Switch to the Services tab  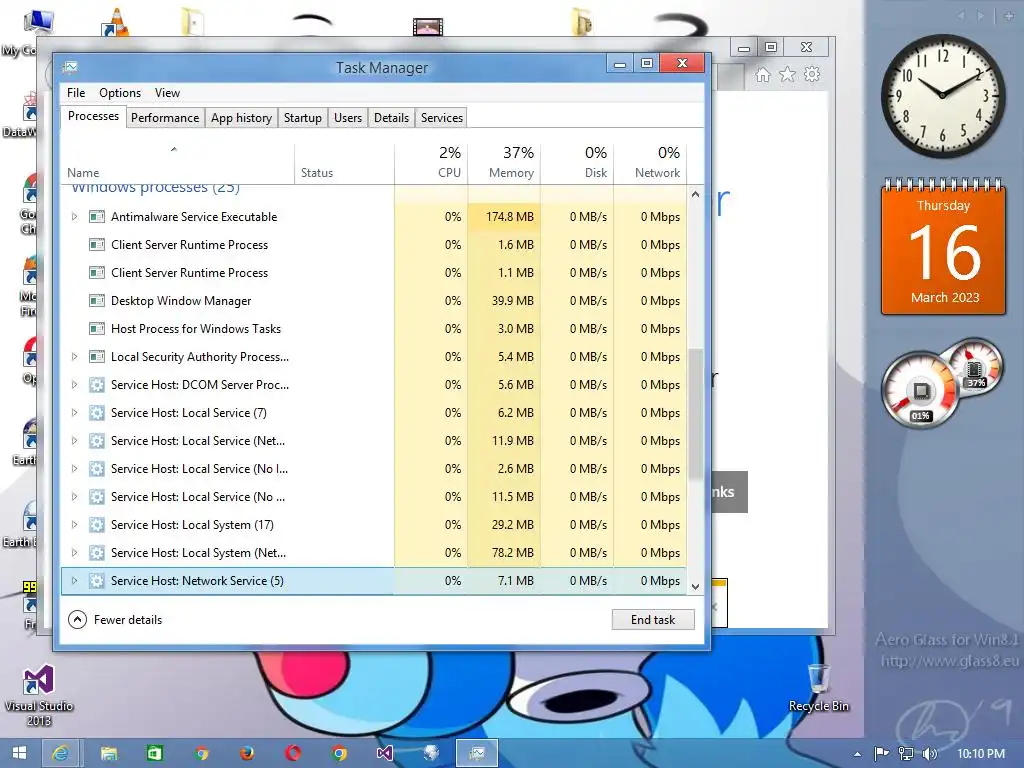[441, 118]
